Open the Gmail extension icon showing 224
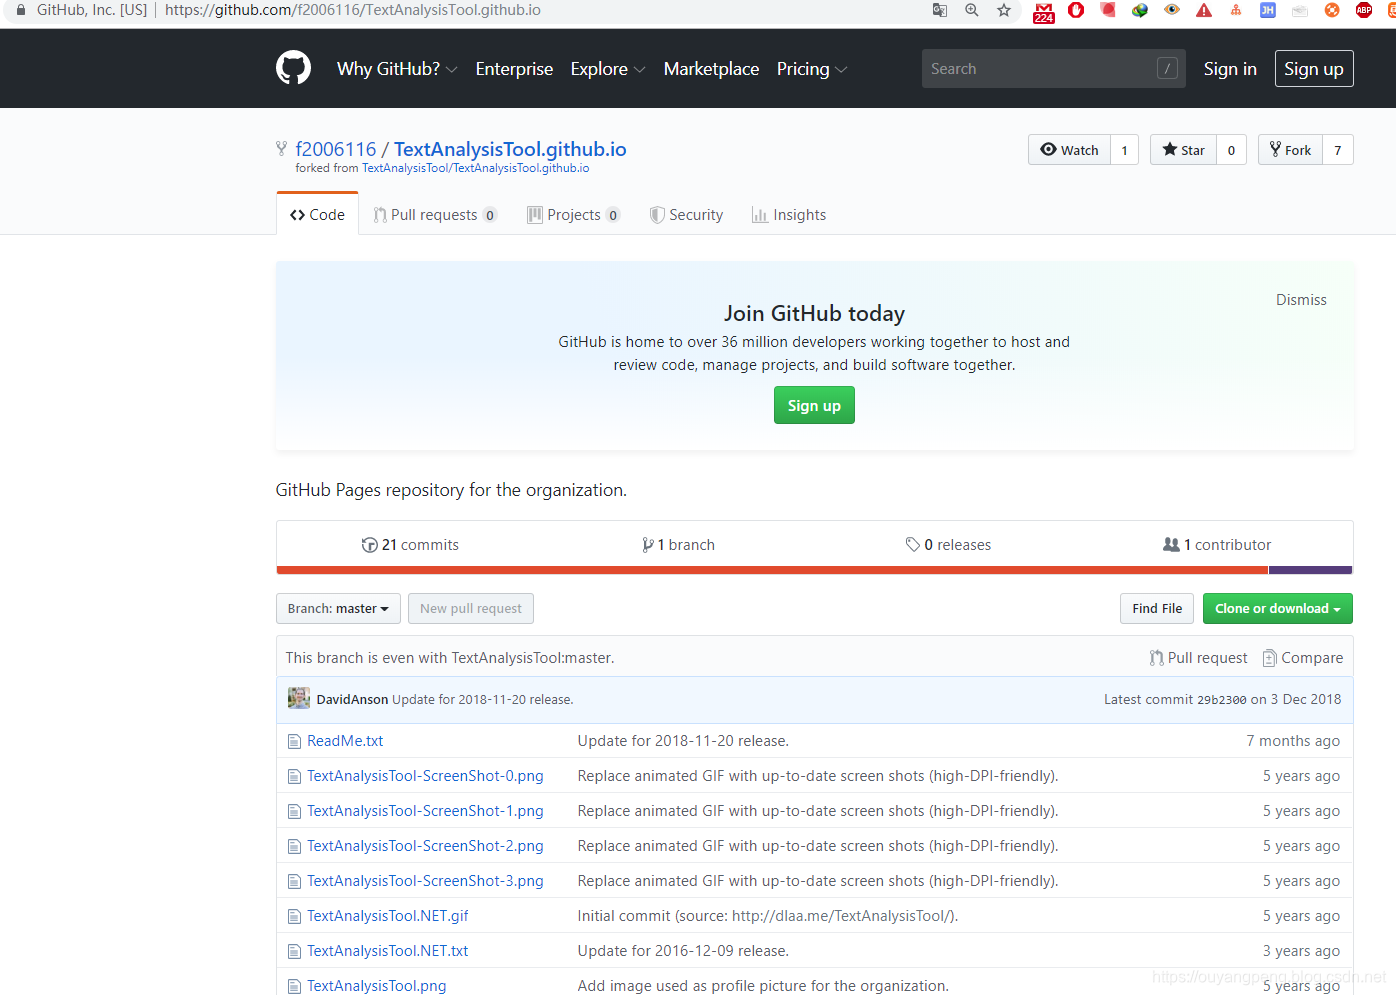The height and width of the screenshot is (995, 1396). coord(1044,11)
